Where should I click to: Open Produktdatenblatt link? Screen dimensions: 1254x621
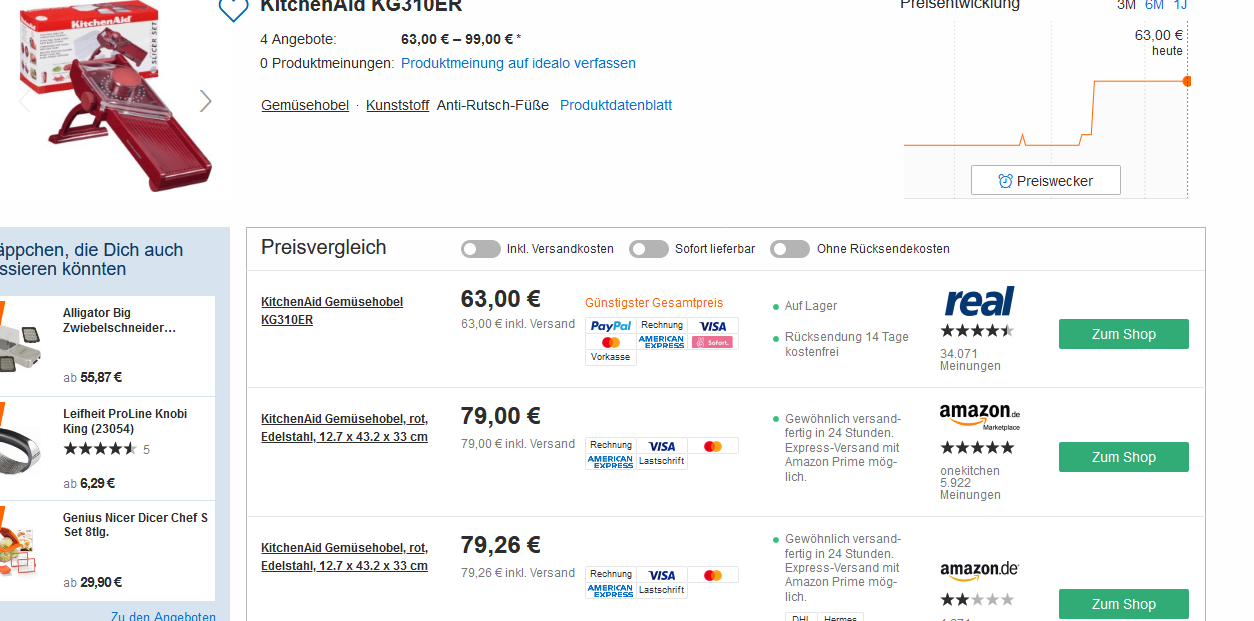tap(616, 105)
